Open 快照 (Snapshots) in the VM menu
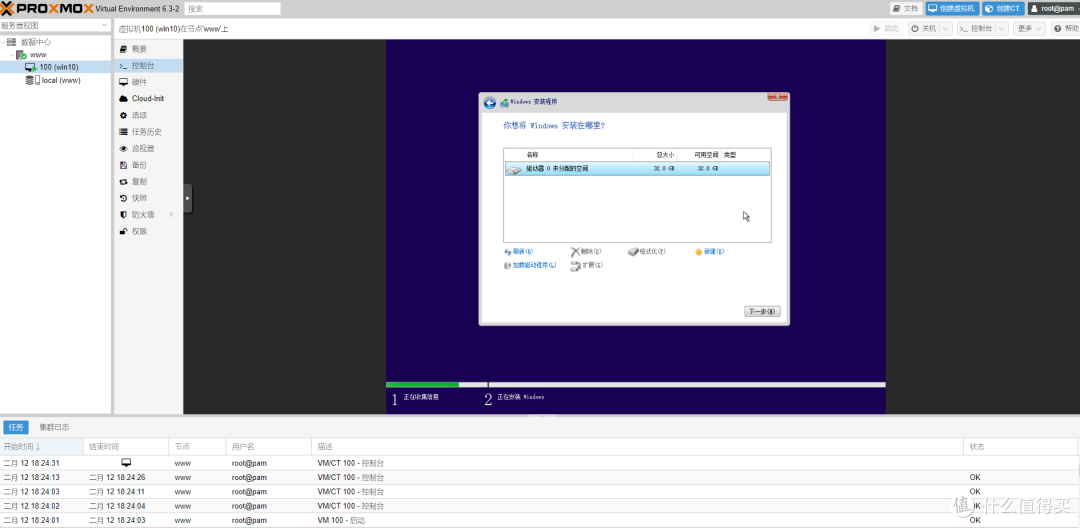1080x528 pixels. pyautogui.click(x=139, y=198)
